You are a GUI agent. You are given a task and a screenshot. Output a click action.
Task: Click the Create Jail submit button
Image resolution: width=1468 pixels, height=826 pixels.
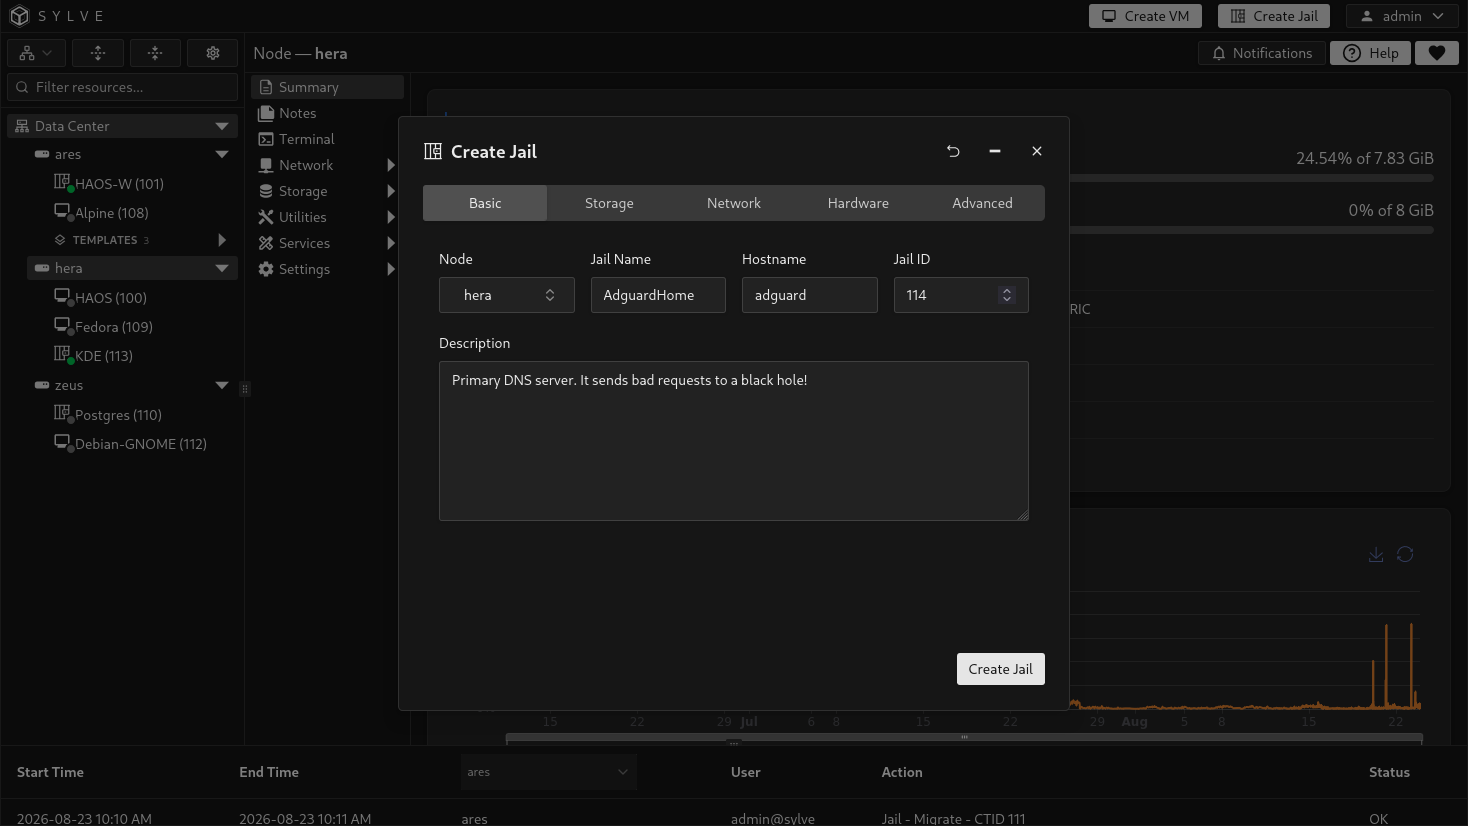point(1000,669)
